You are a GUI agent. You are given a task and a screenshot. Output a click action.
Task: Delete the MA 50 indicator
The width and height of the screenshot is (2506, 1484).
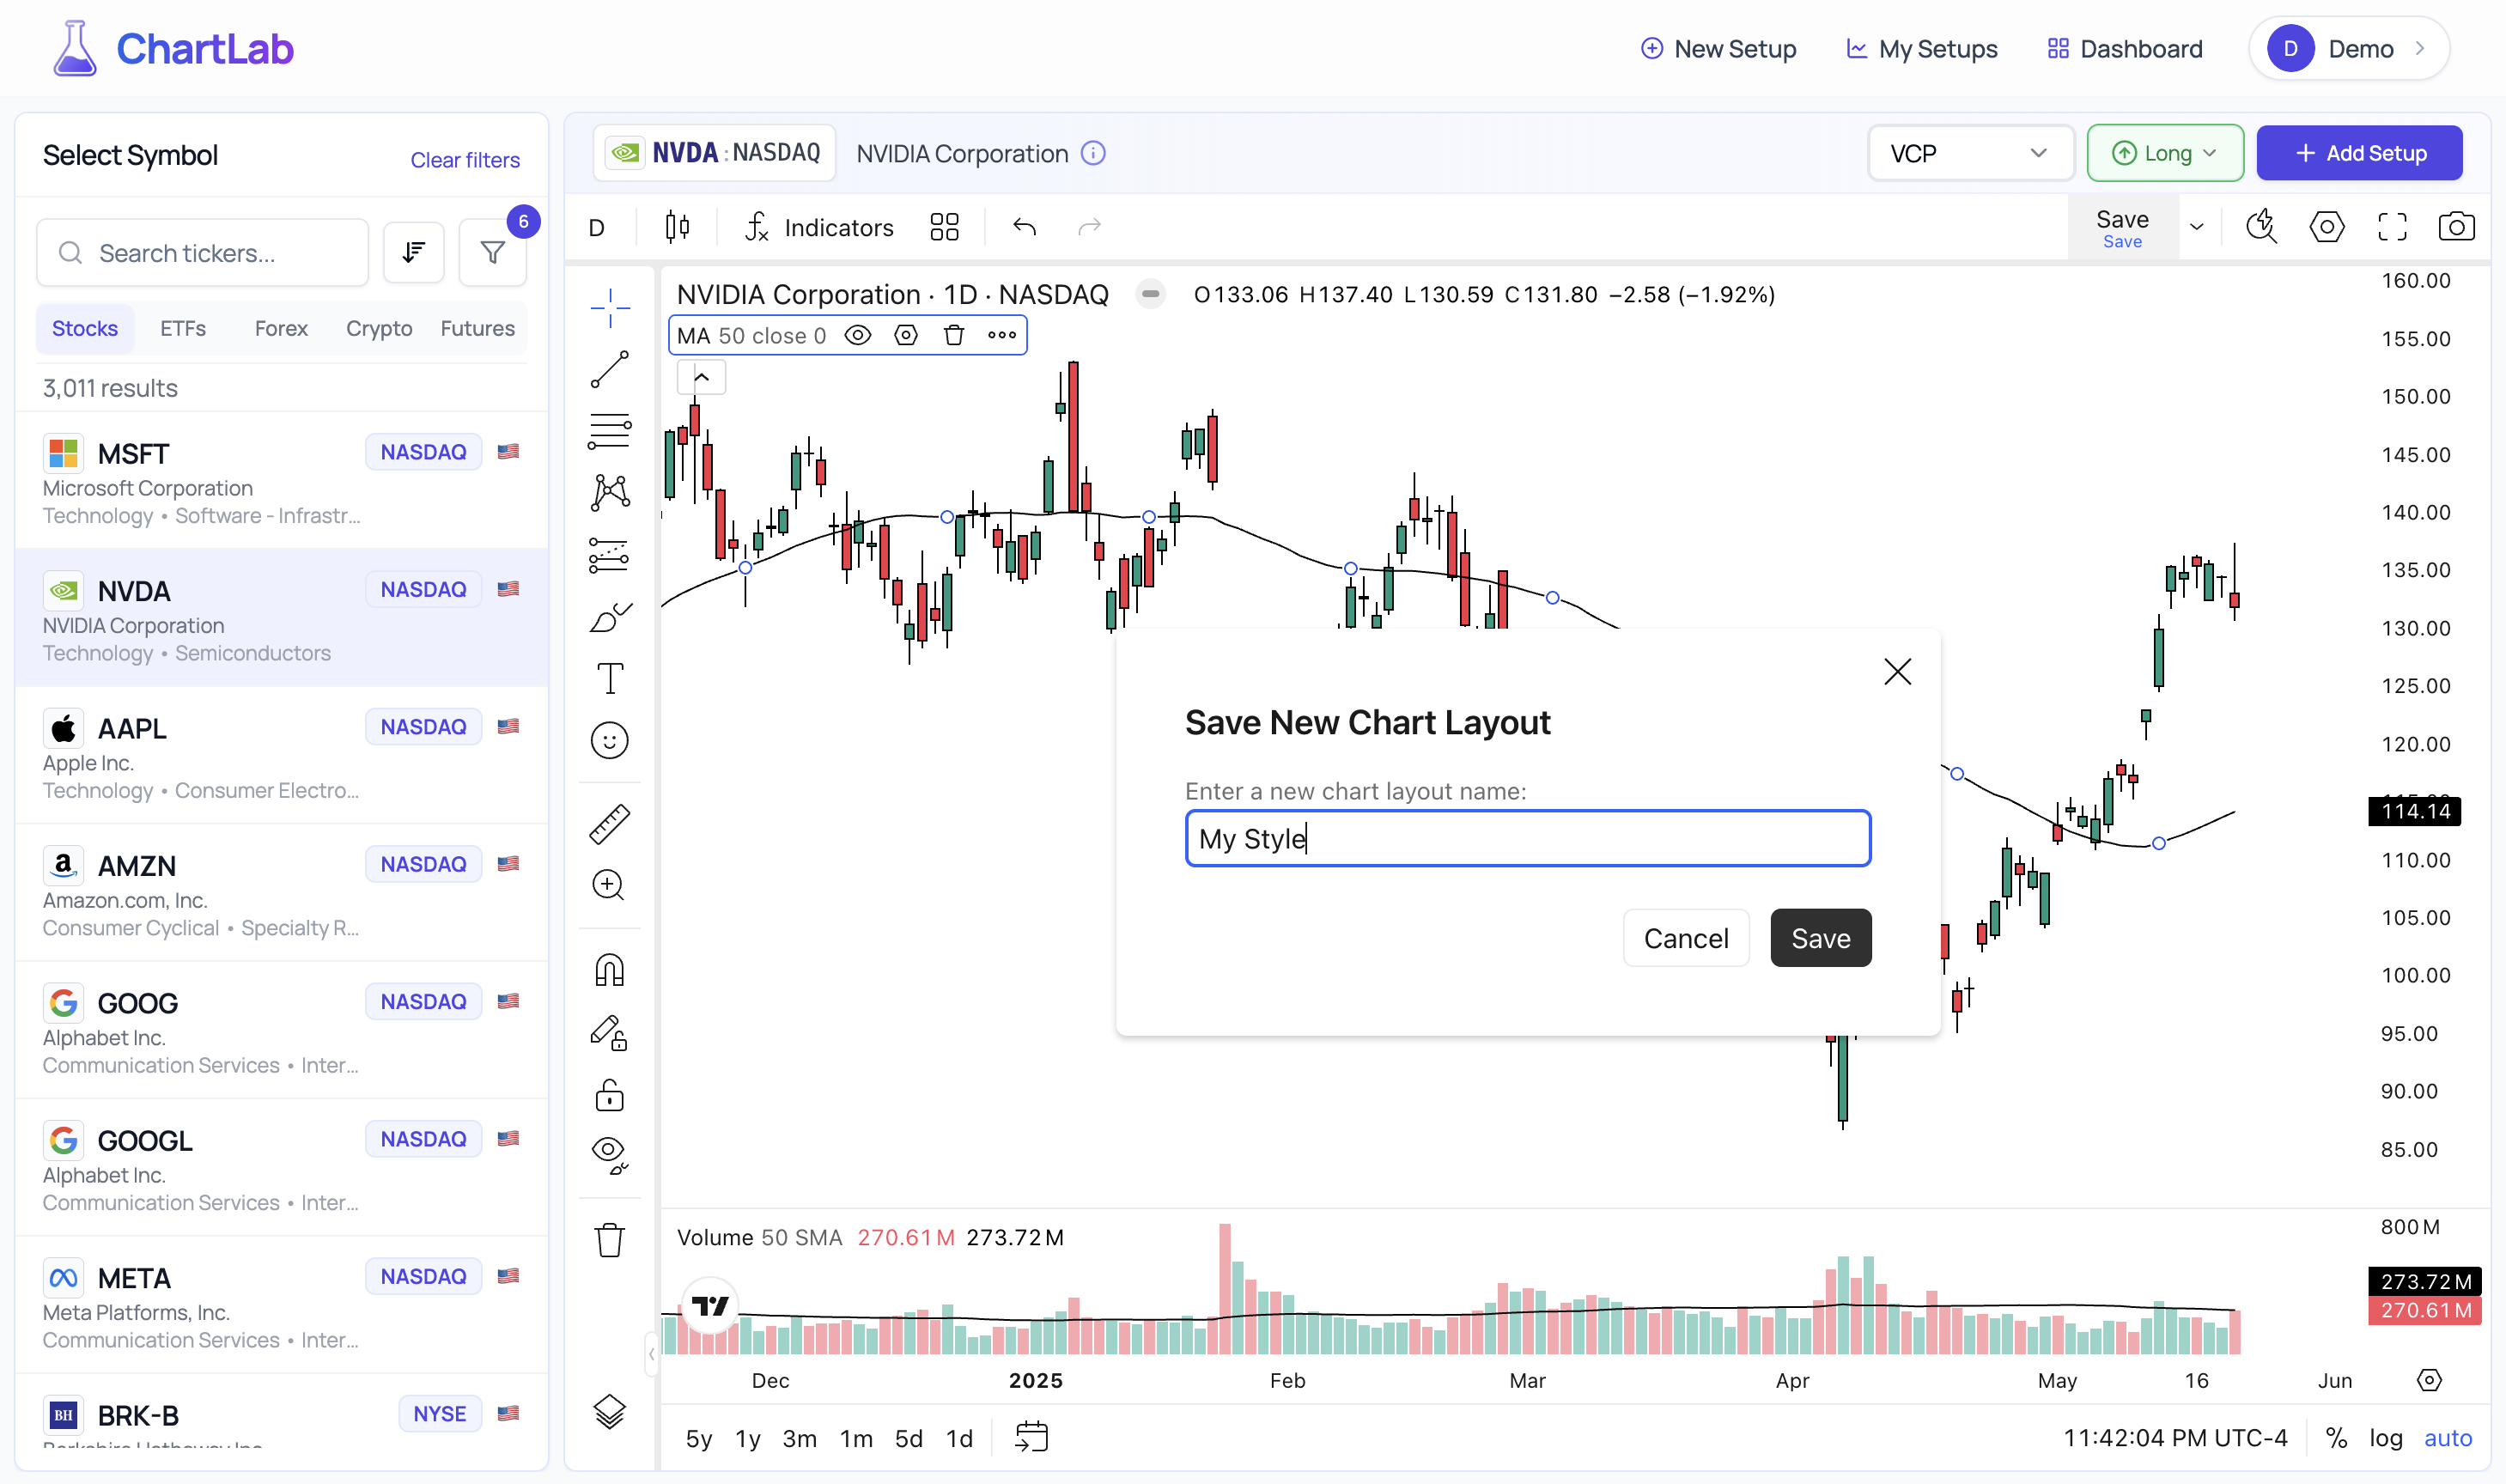click(953, 335)
